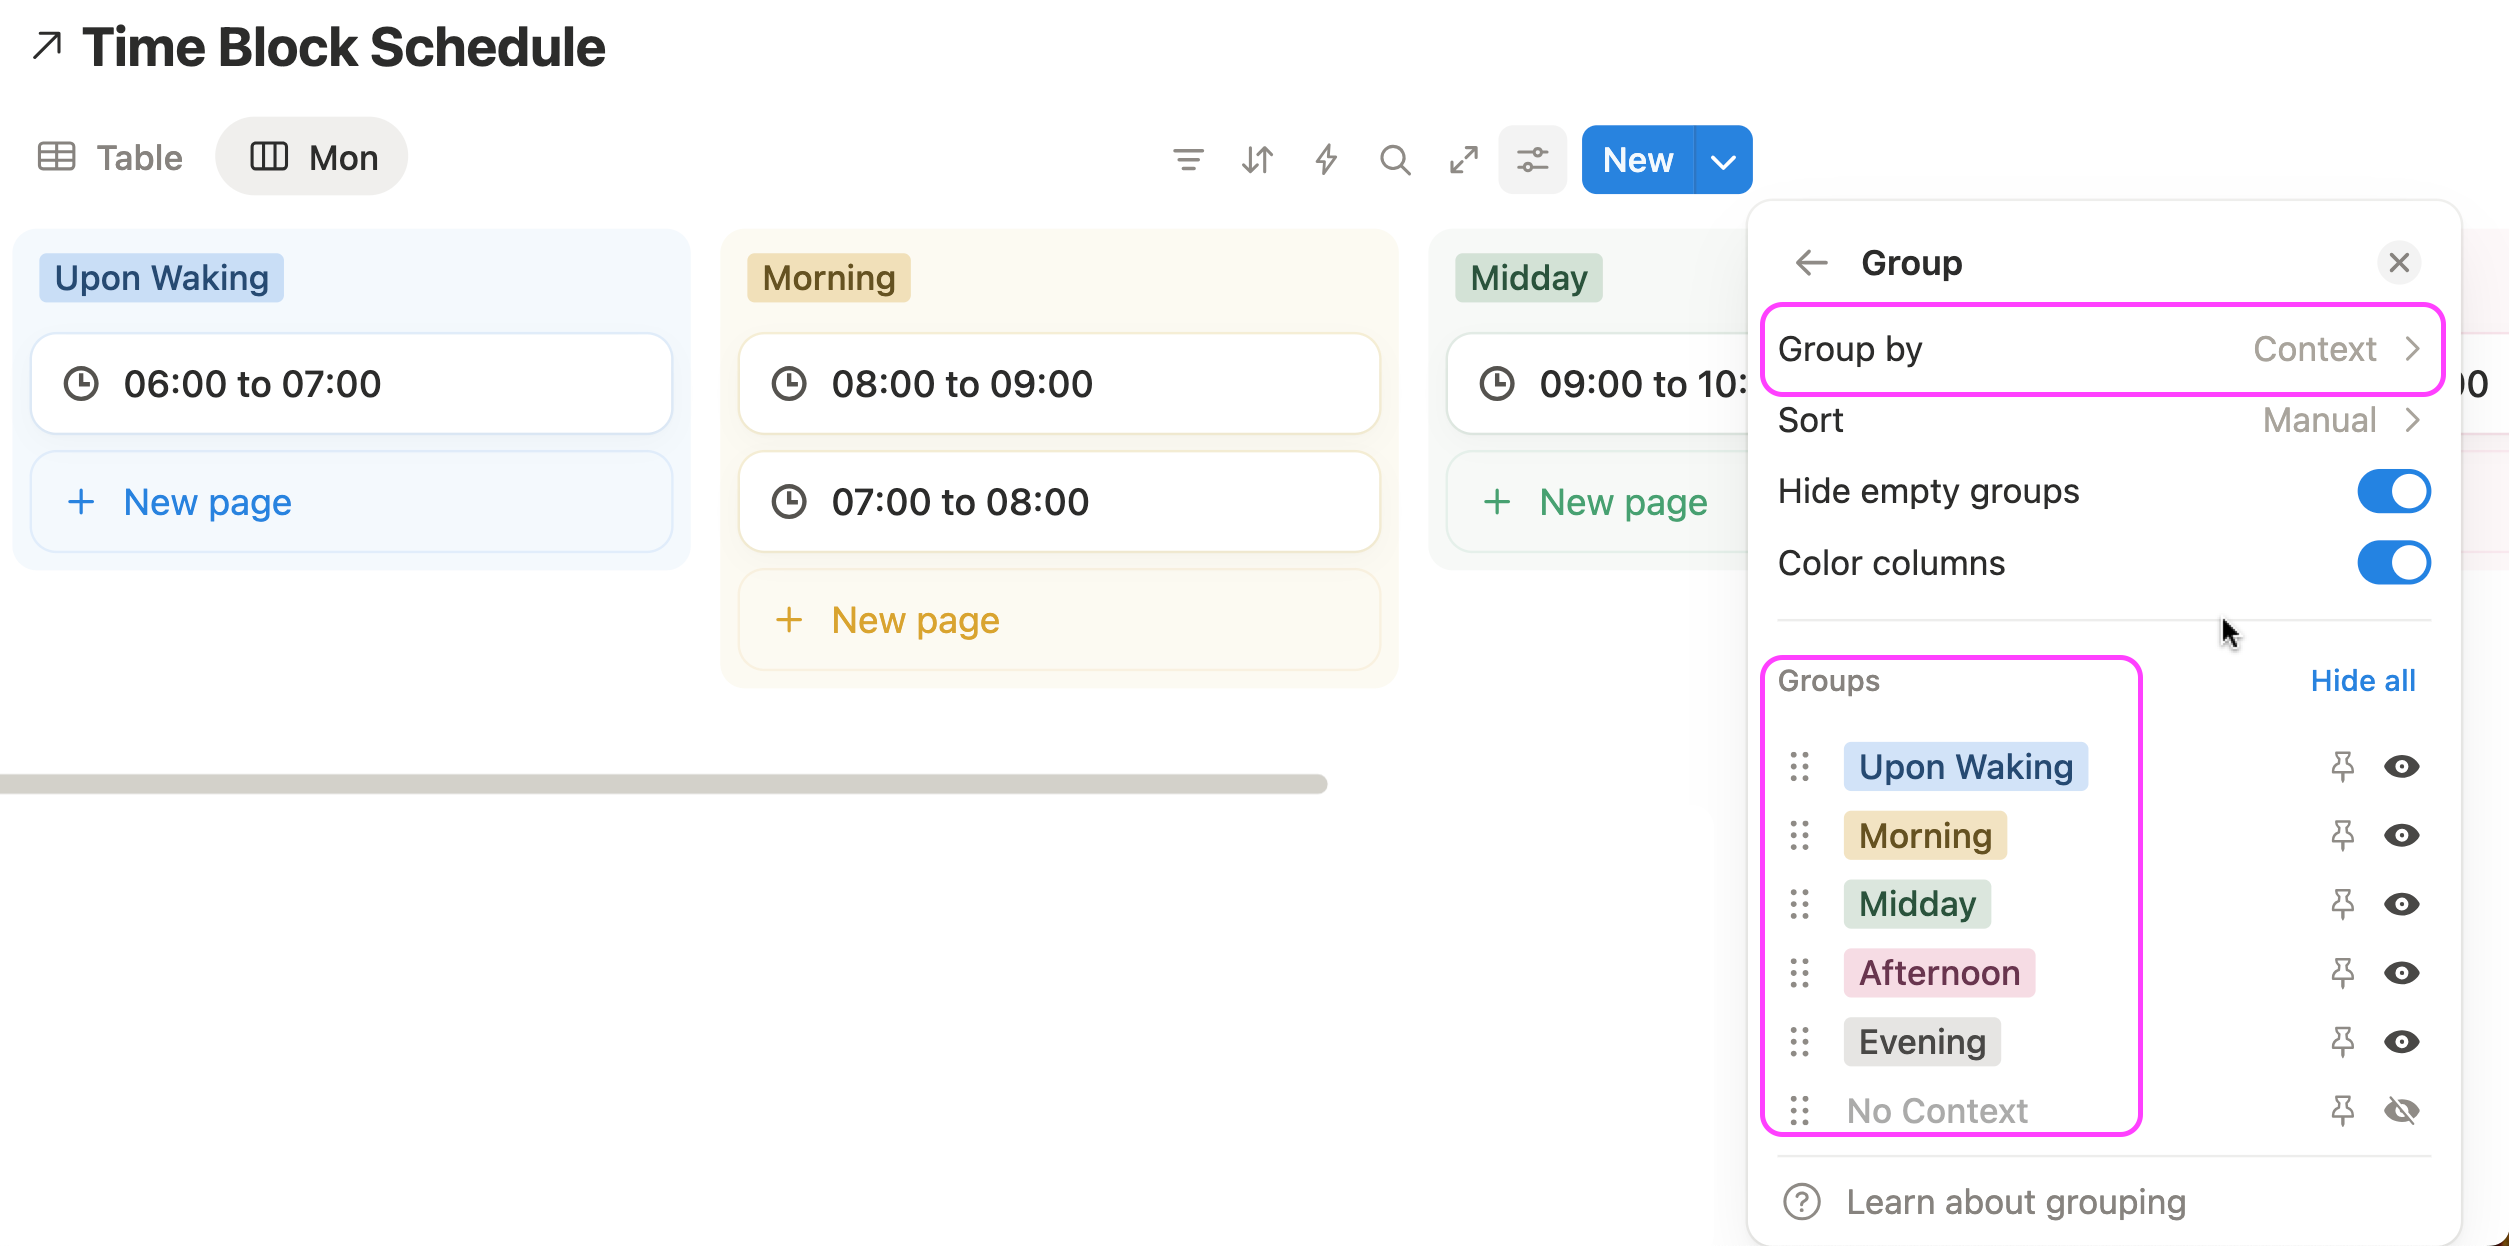Image resolution: width=2509 pixels, height=1246 pixels.
Task: Click the filter icon in toolbar
Action: tap(1188, 159)
